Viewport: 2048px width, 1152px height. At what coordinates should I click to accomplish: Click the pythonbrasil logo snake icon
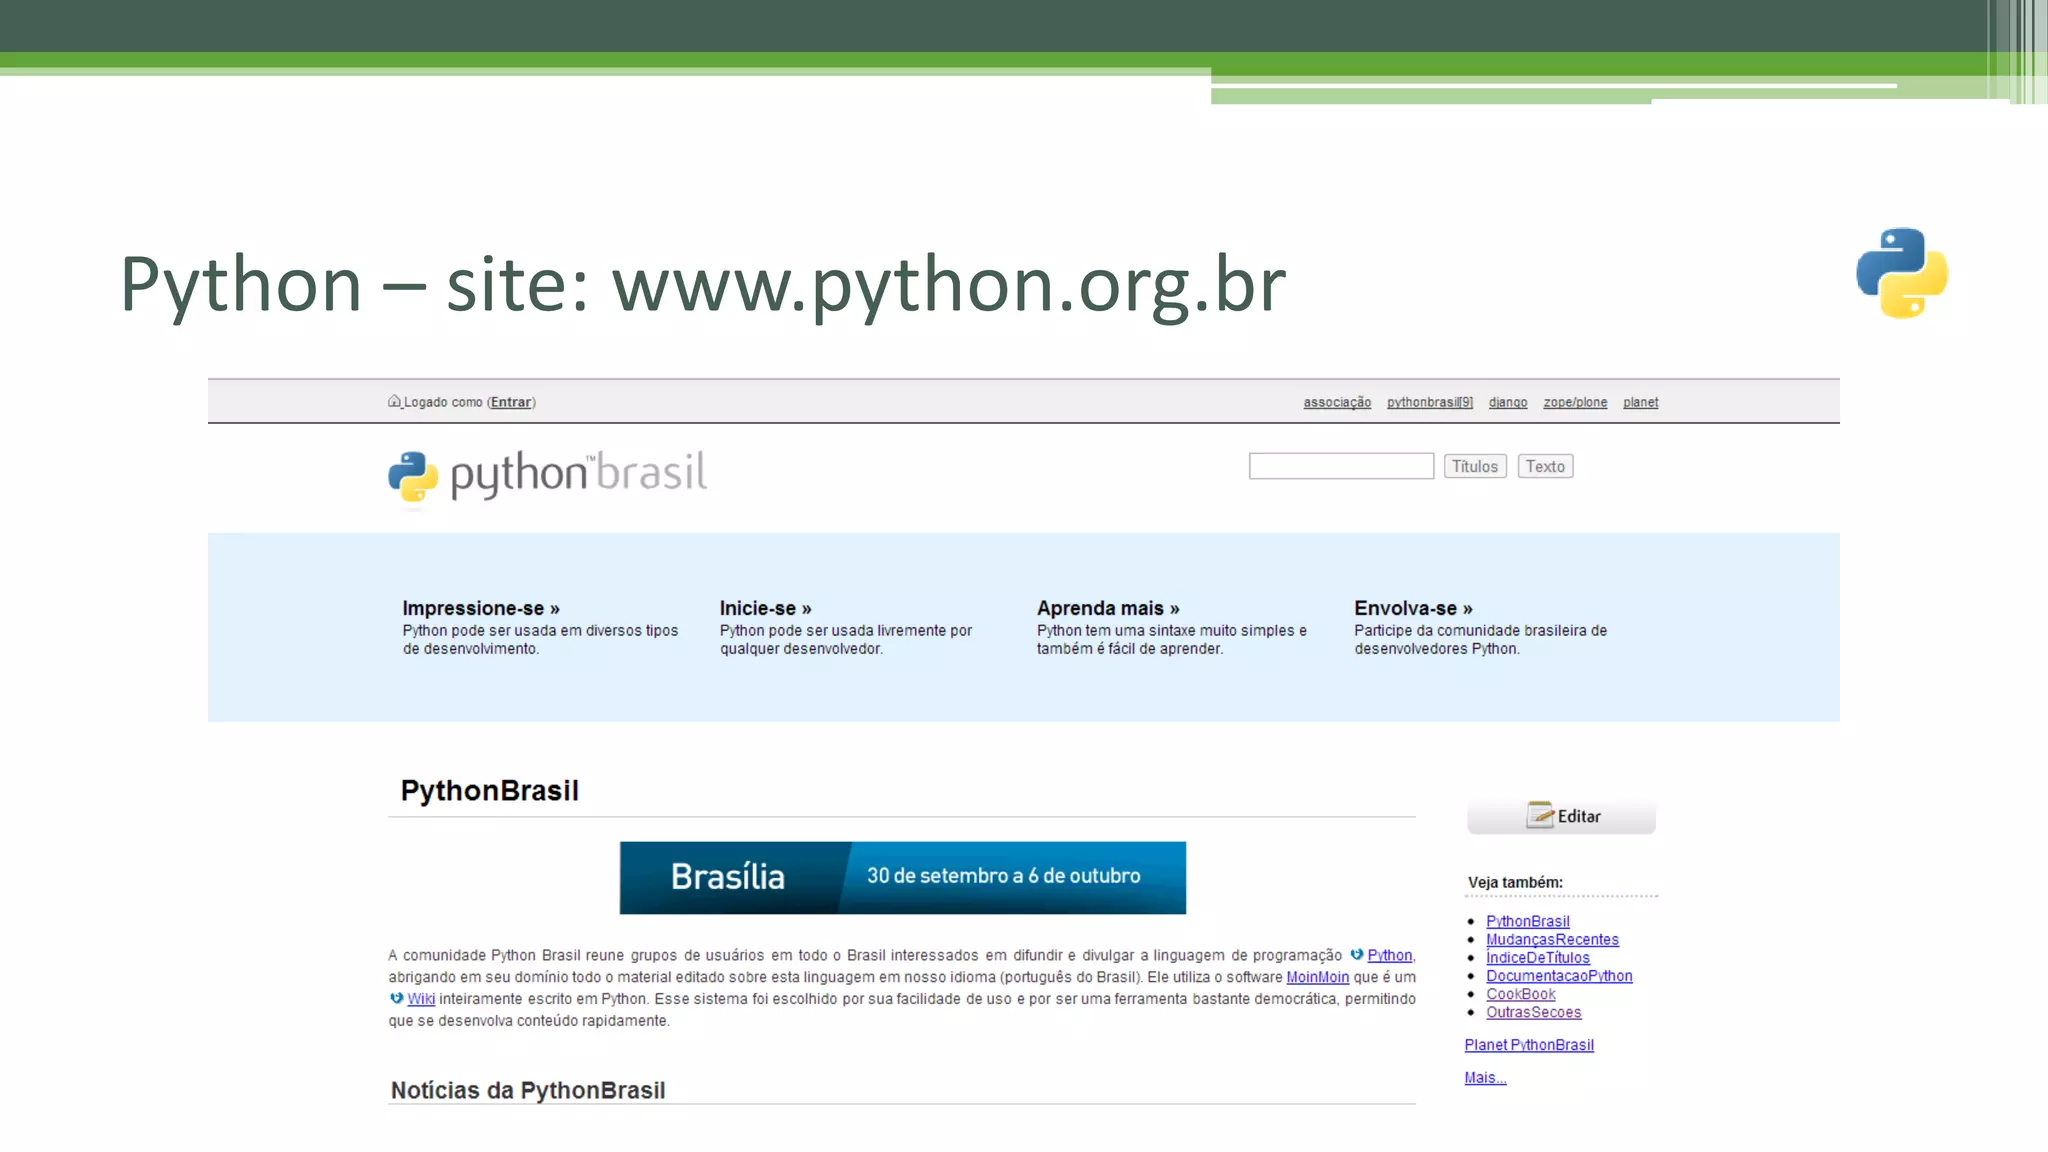[413, 476]
